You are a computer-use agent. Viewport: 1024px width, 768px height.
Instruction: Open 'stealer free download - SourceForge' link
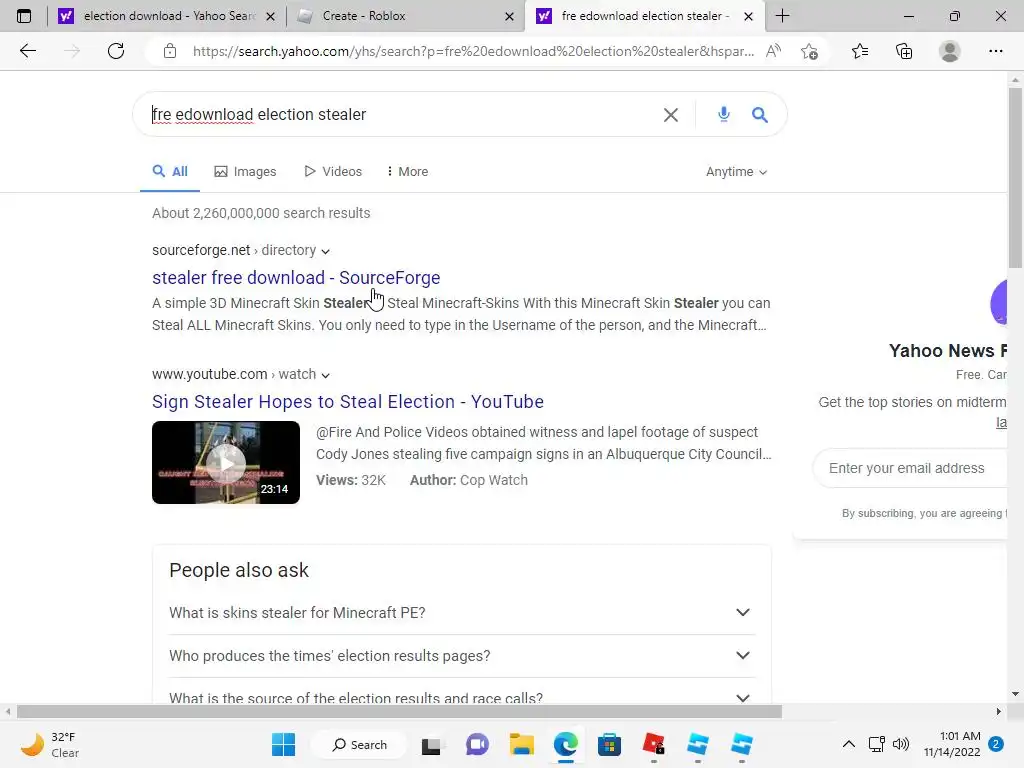pos(296,278)
